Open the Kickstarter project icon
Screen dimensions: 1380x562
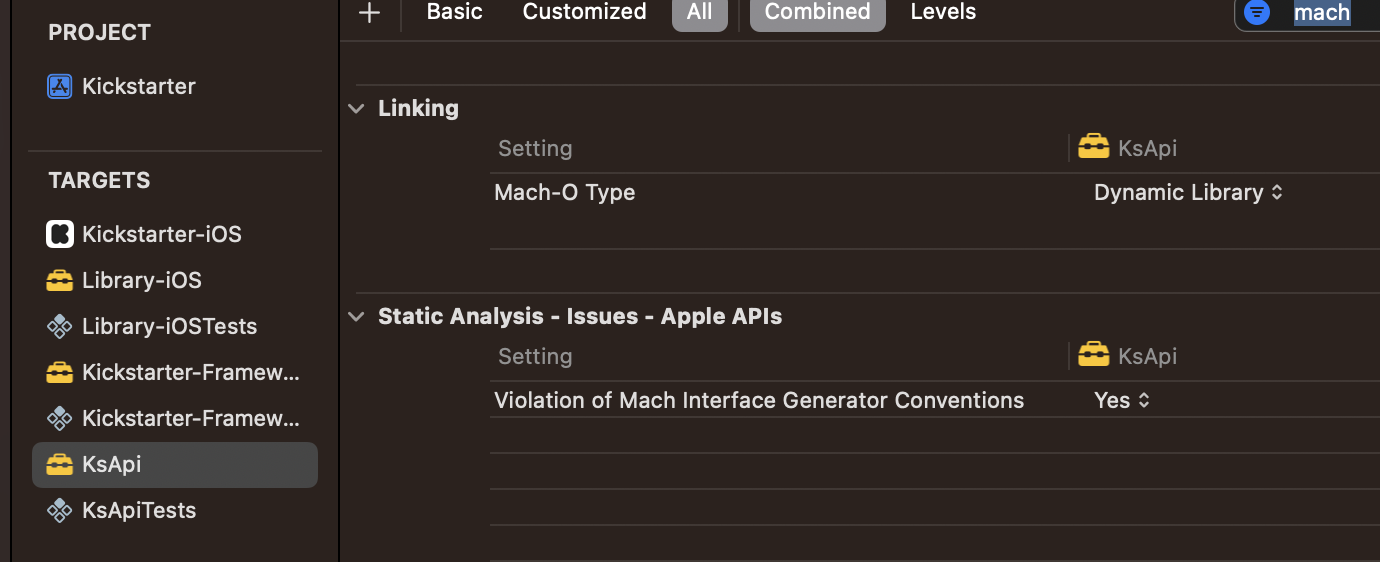(60, 86)
